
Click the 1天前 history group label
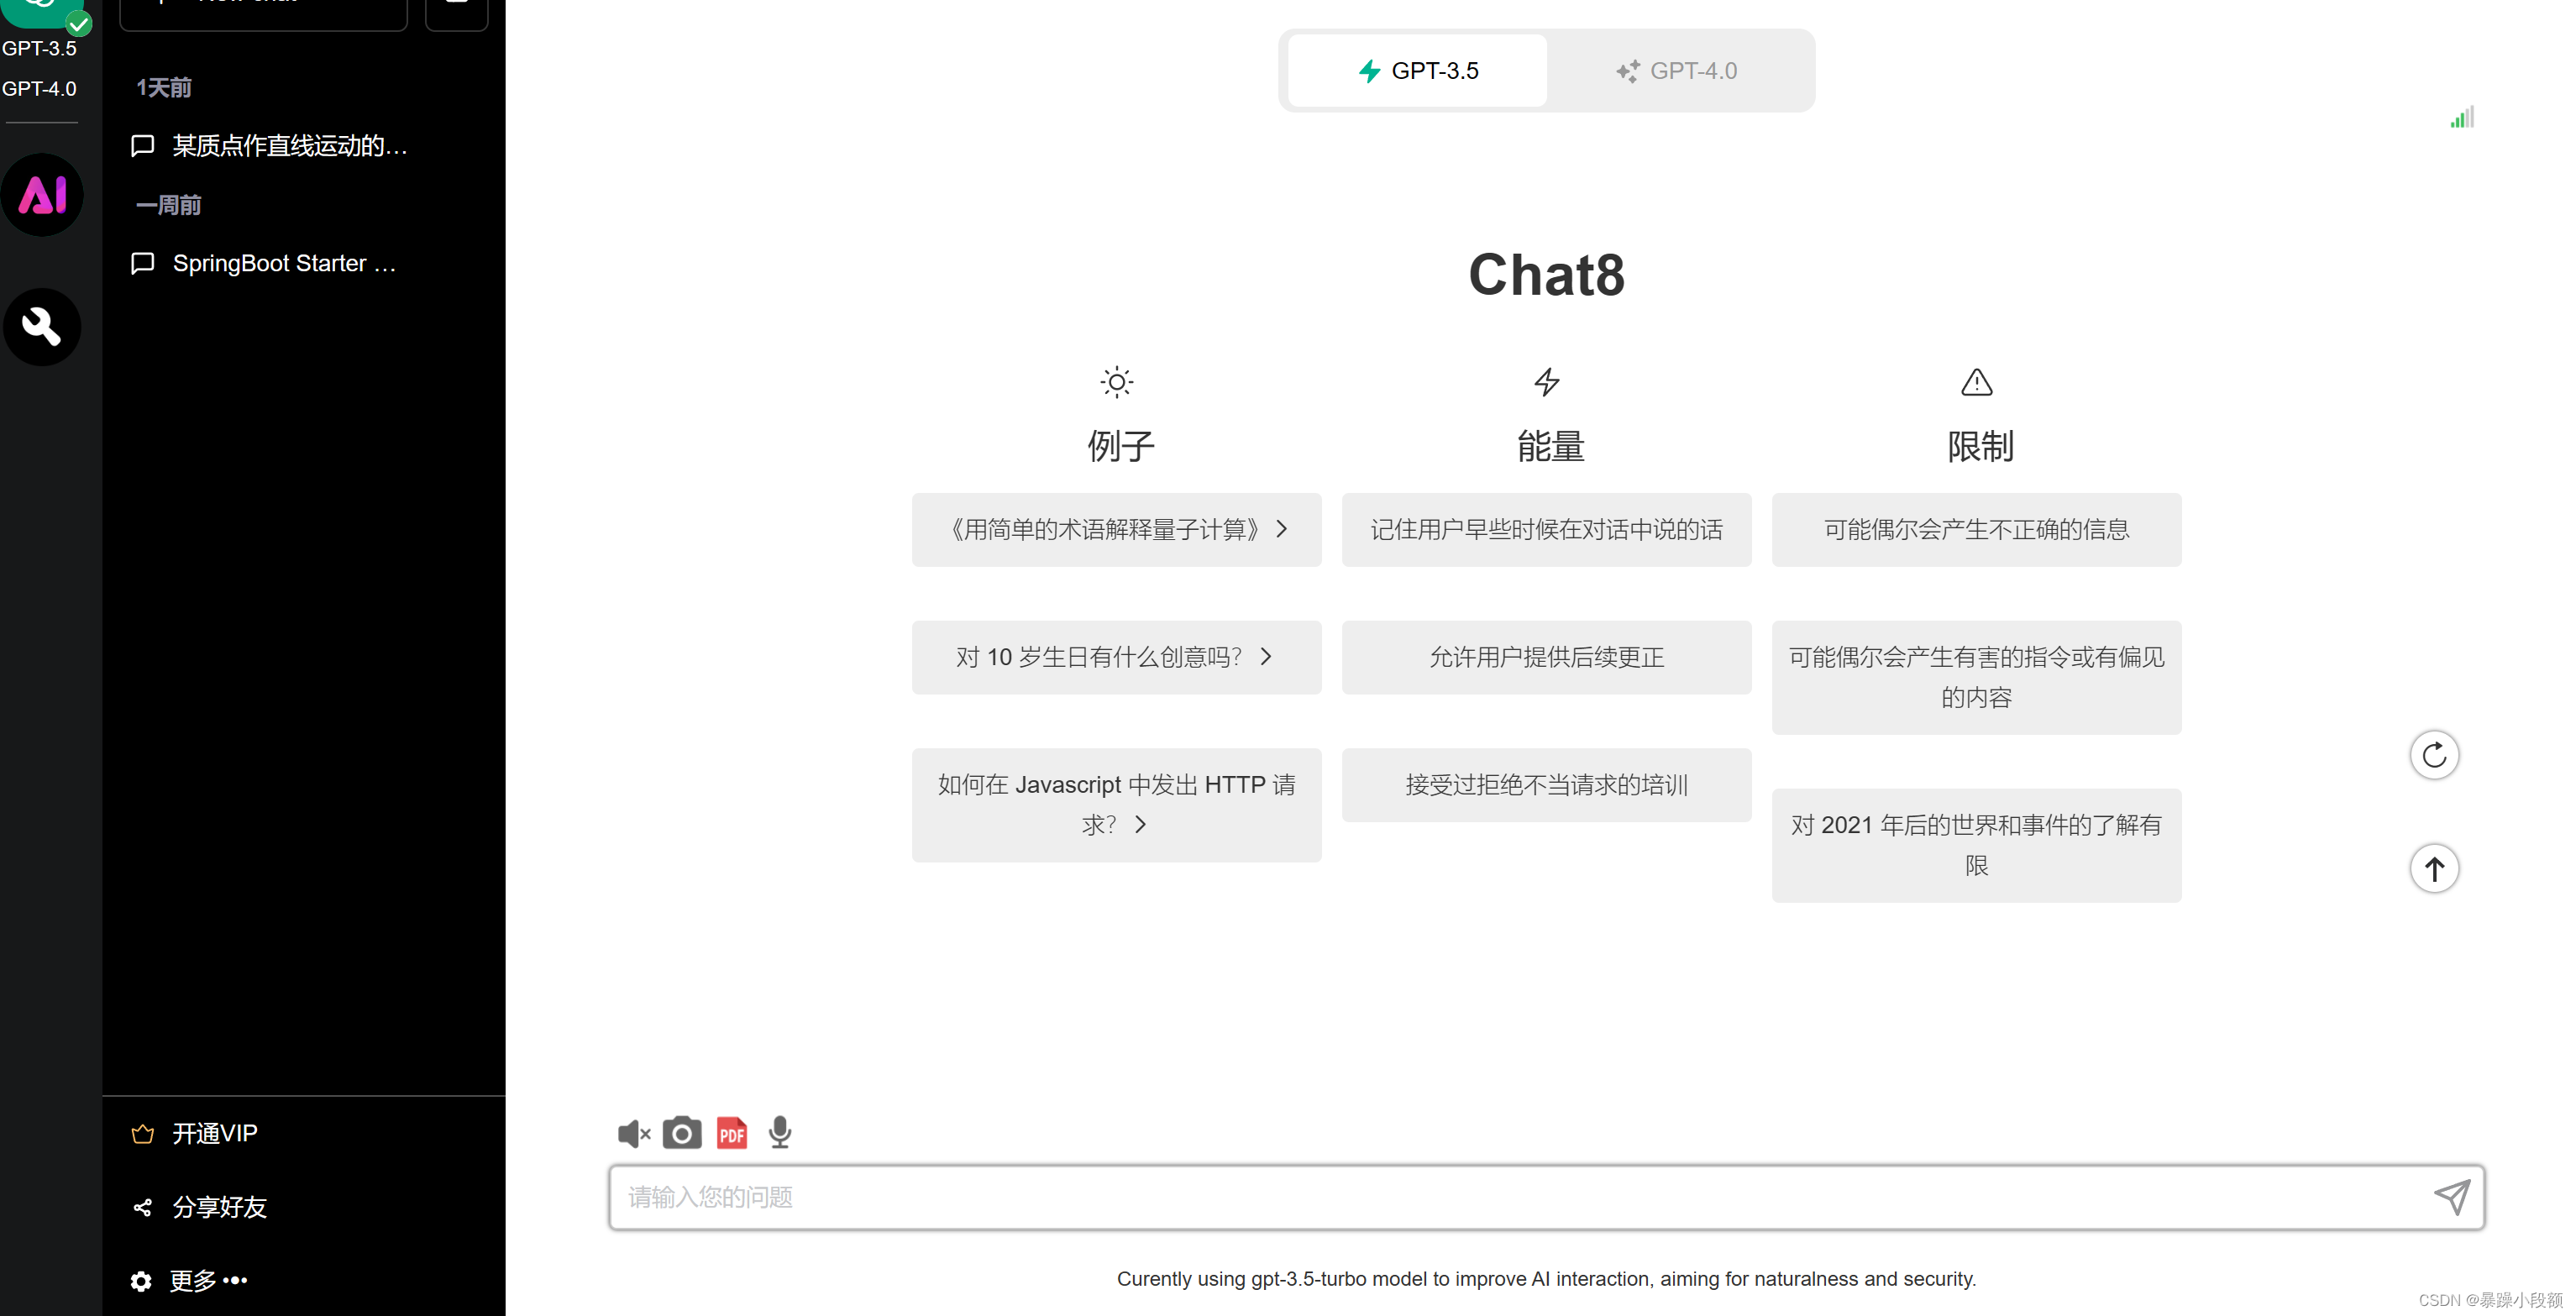click(164, 88)
